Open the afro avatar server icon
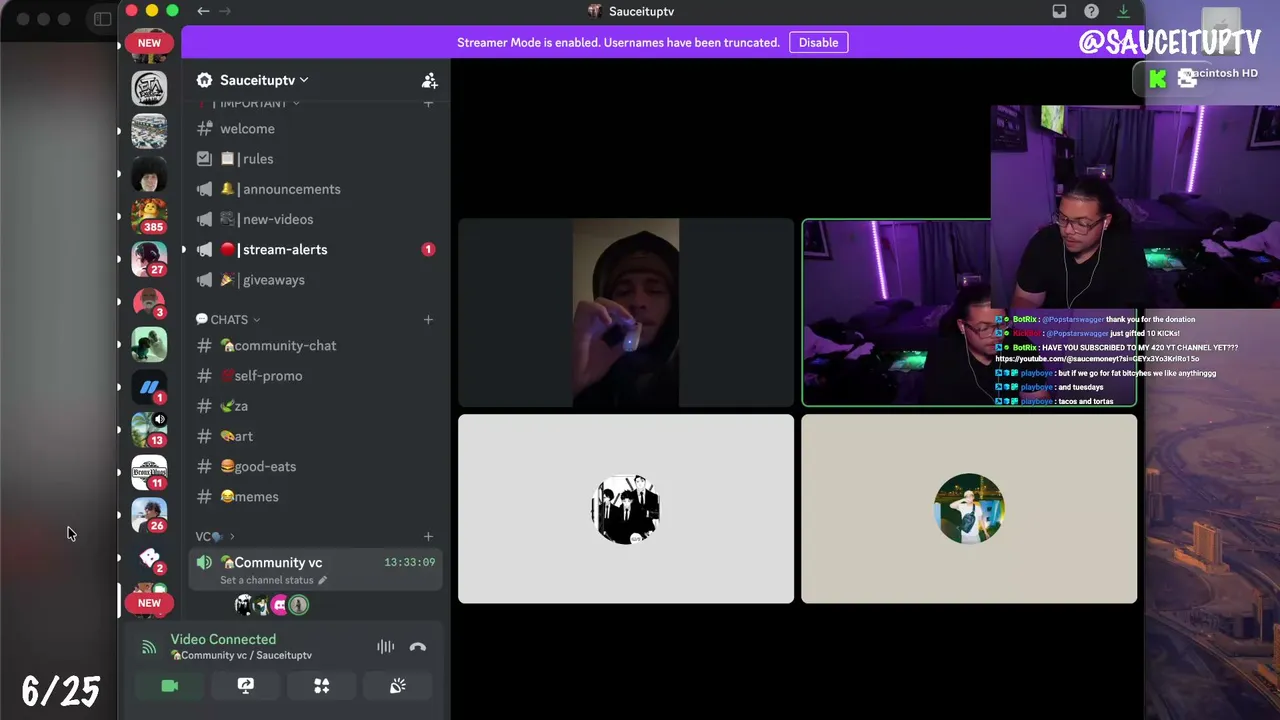 [x=149, y=174]
